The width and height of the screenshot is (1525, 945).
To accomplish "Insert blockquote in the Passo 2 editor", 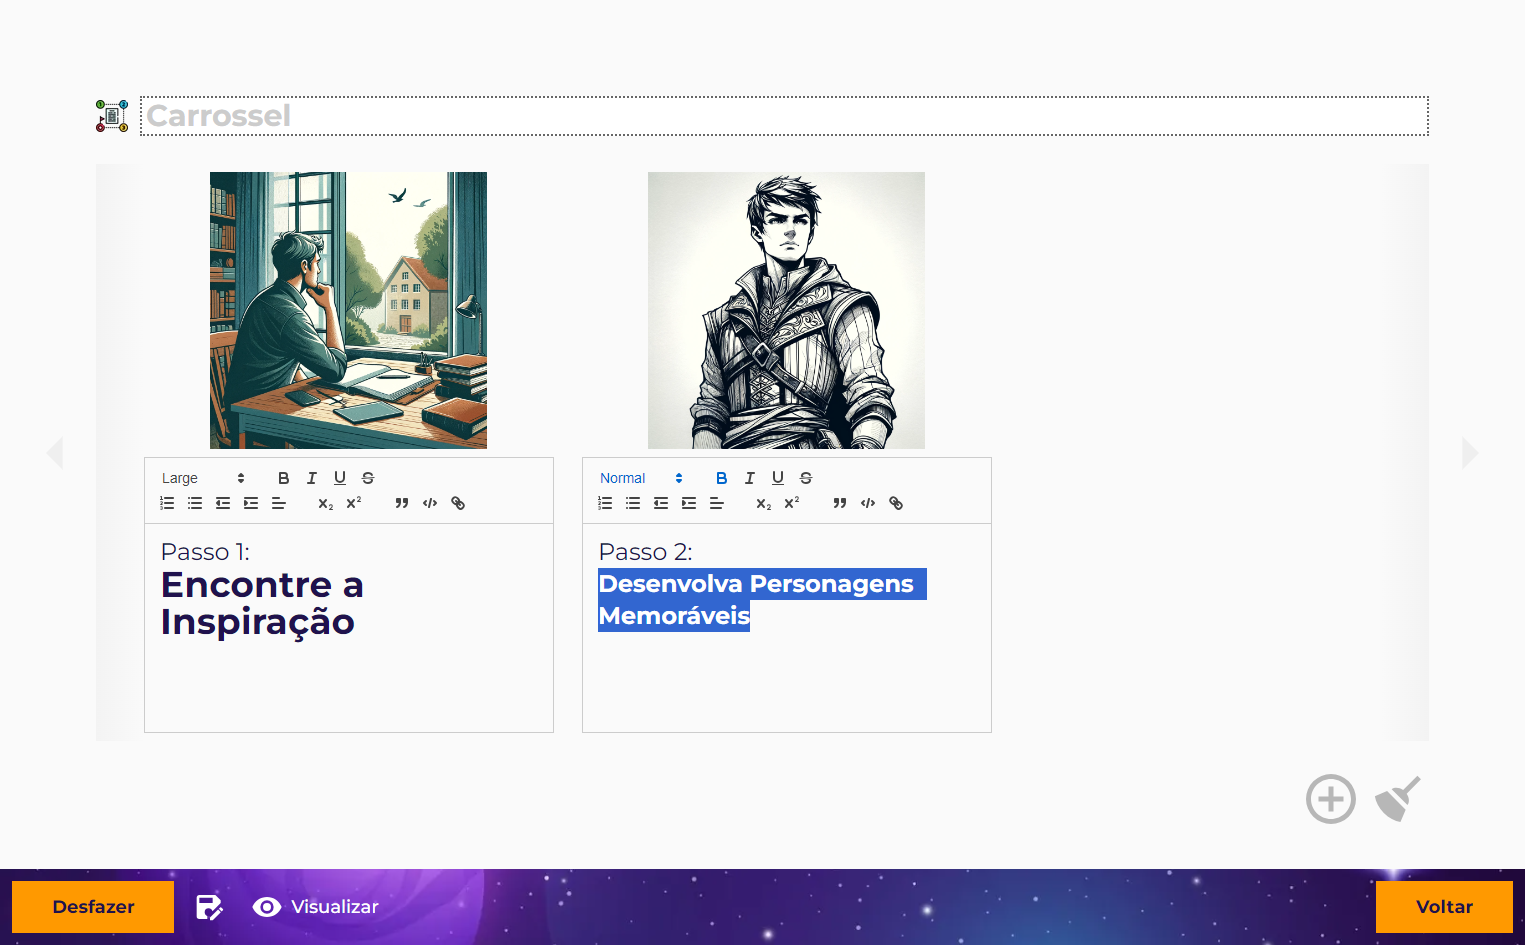I will (x=840, y=503).
